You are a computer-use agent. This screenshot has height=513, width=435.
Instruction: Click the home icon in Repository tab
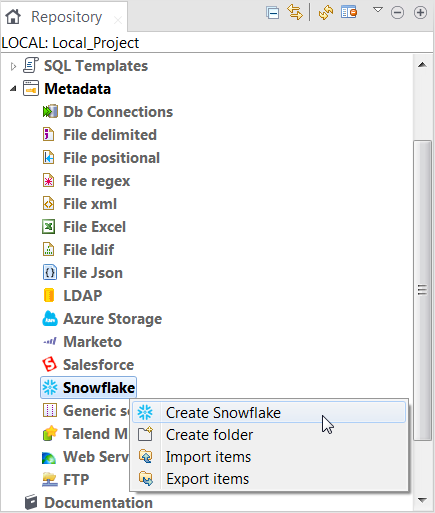click(13, 16)
